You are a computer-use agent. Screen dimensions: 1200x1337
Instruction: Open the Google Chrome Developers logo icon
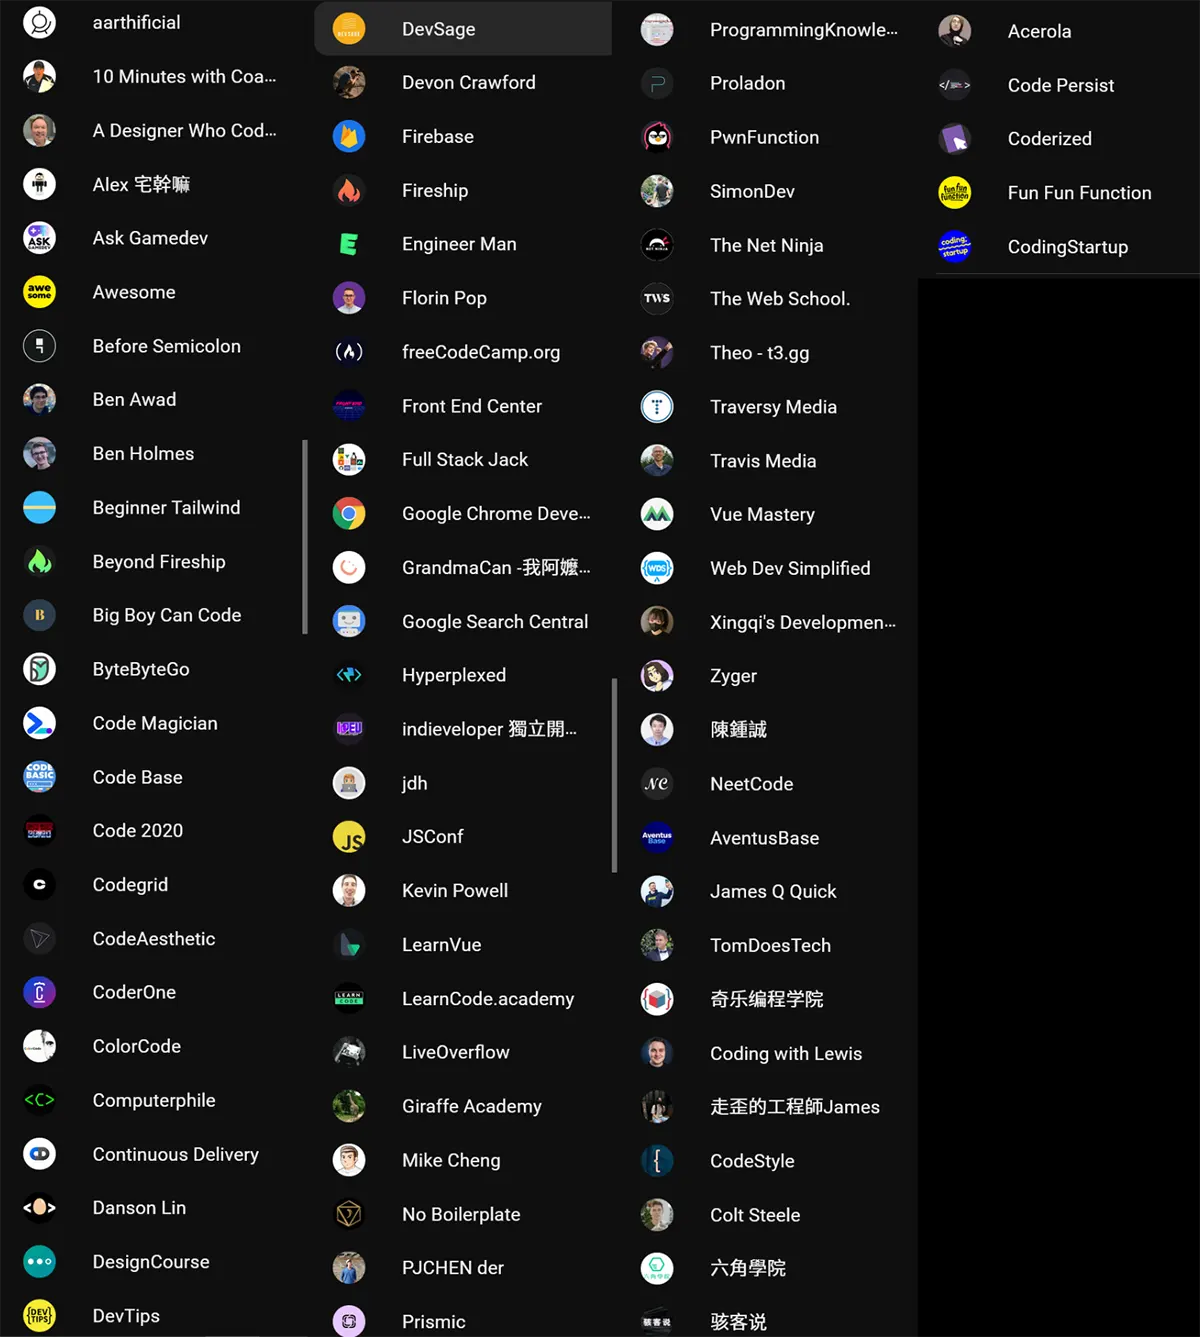click(x=349, y=514)
